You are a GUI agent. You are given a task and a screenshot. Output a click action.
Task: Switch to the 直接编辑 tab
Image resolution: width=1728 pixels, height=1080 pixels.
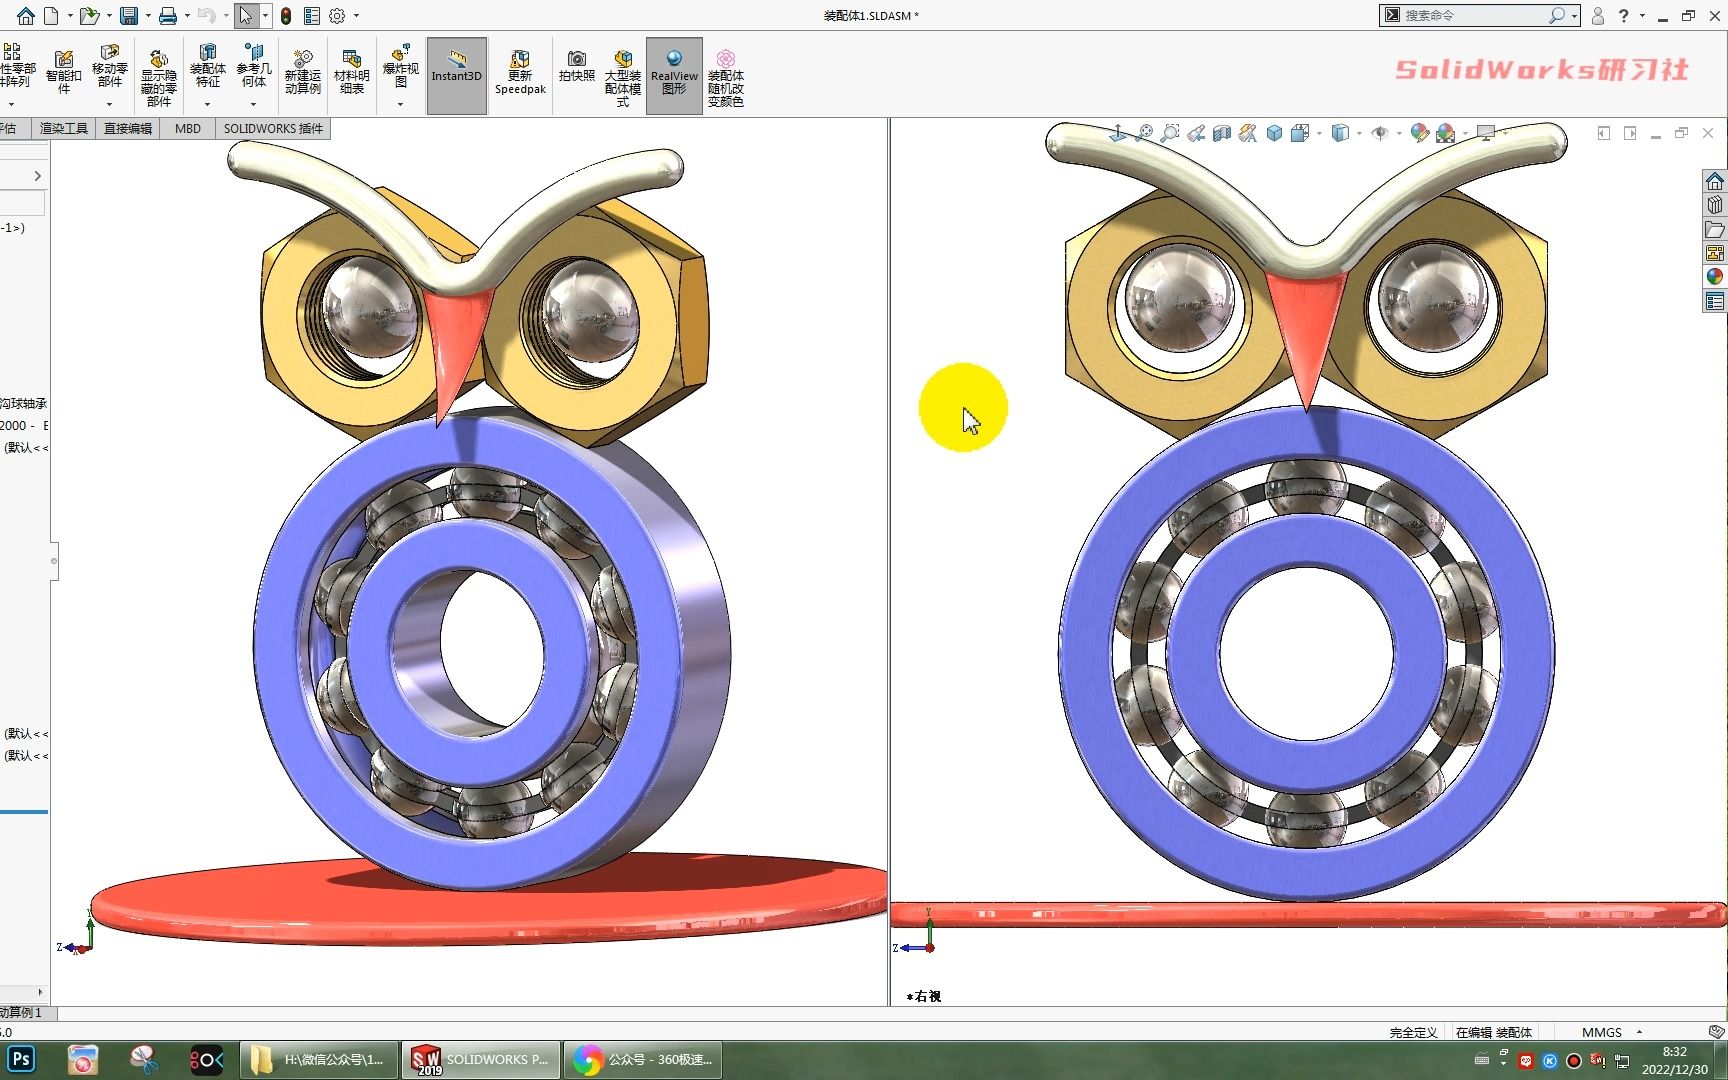(128, 128)
